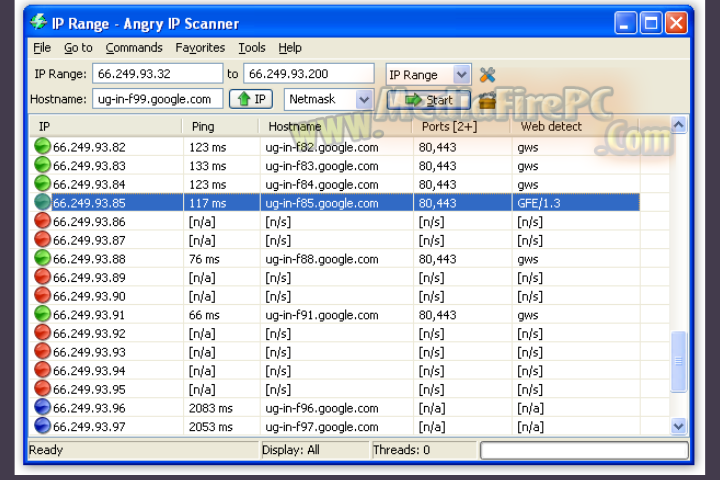Screen dimensions: 720x480
Task: Click the Ready status text
Action: [45, 450]
